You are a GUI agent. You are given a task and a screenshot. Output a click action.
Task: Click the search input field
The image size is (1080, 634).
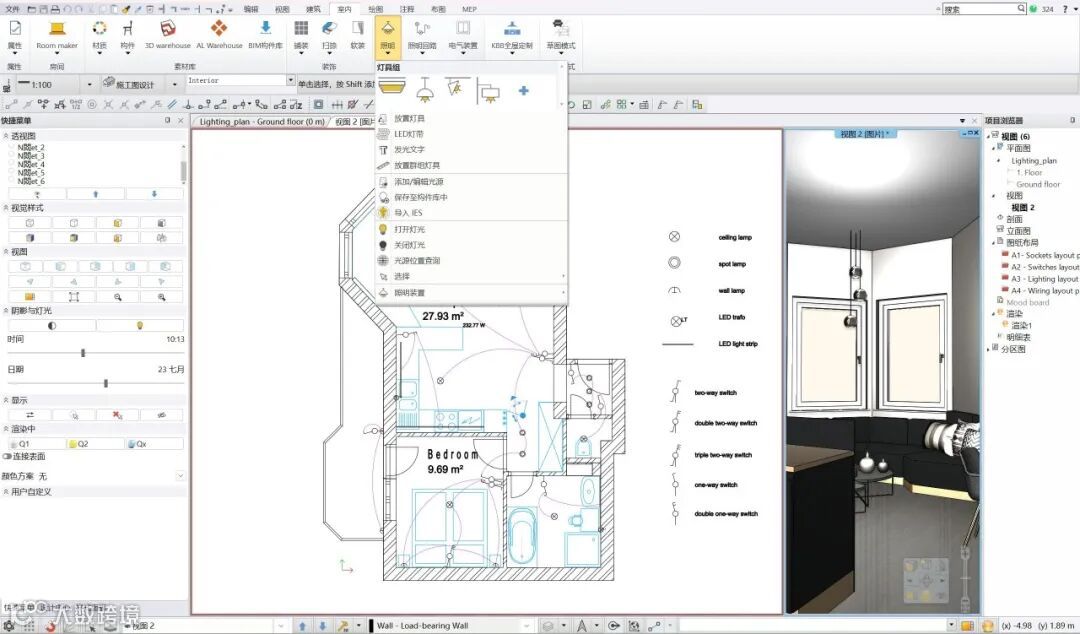click(982, 9)
